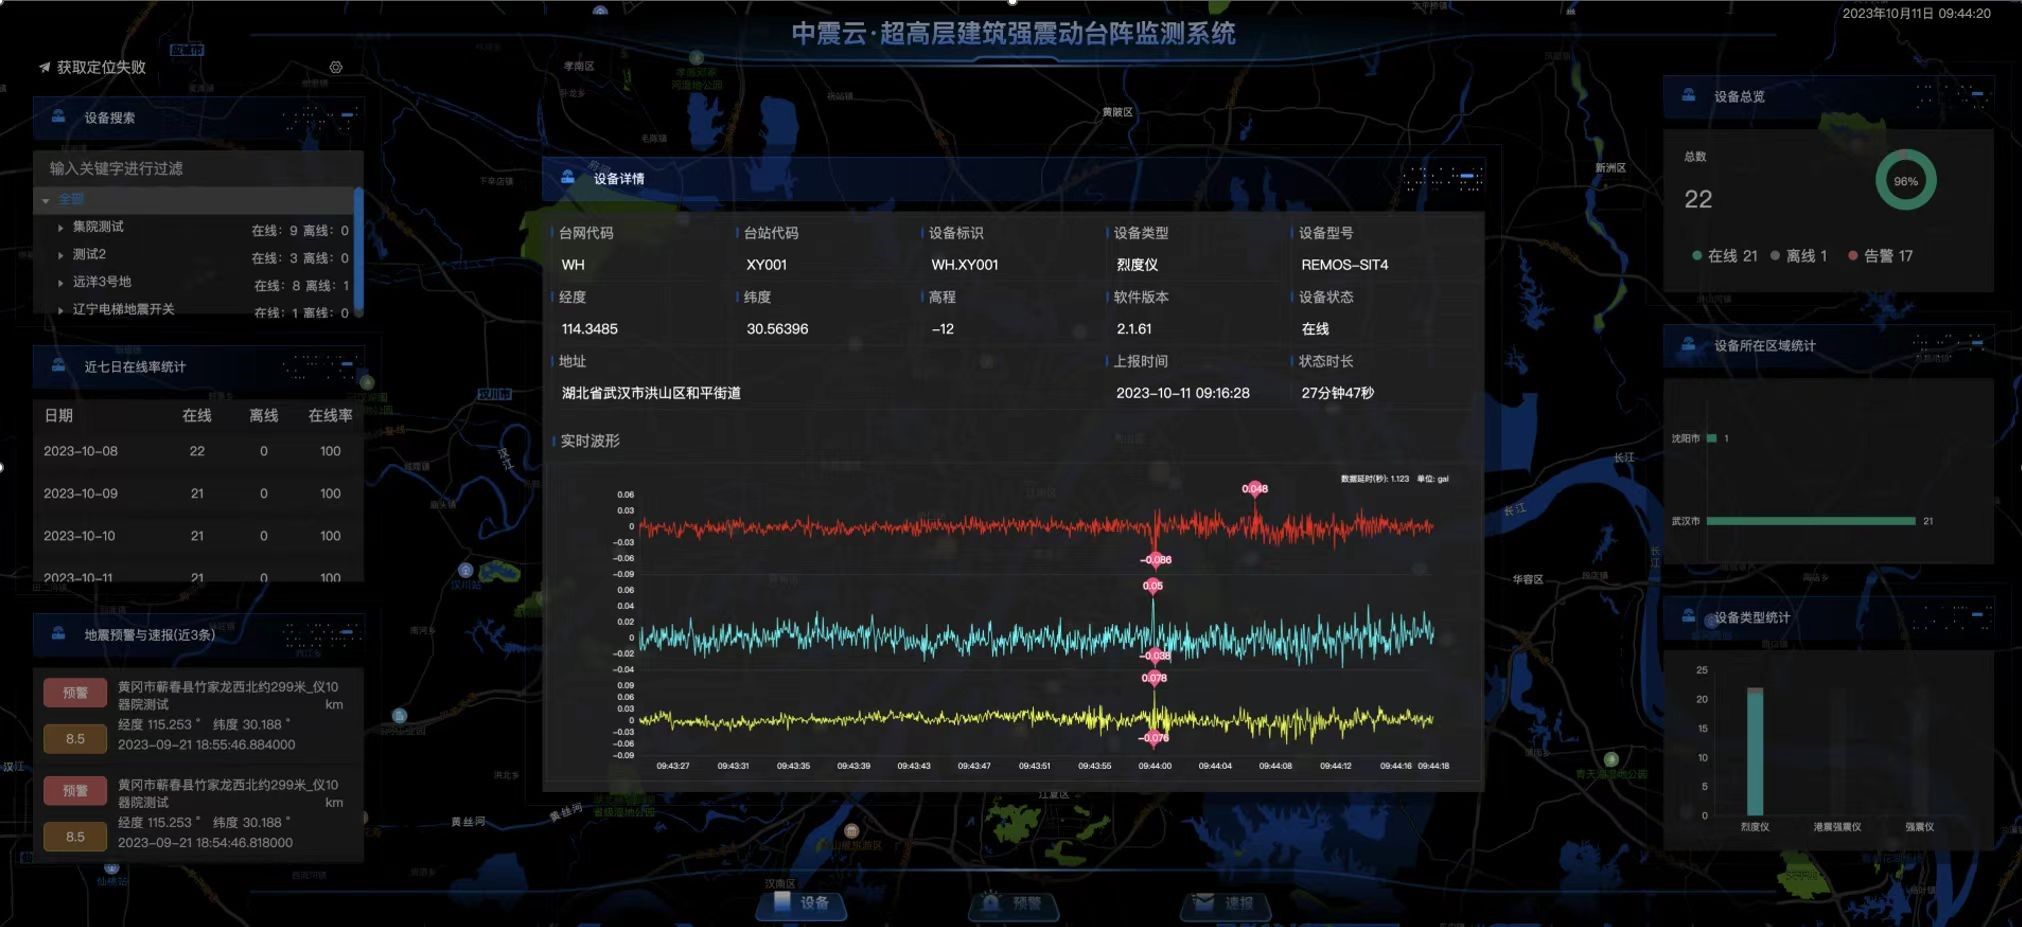This screenshot has height=927, width=2022.
Task: Expand the 远洋3号地 tree node
Action: [x=61, y=283]
